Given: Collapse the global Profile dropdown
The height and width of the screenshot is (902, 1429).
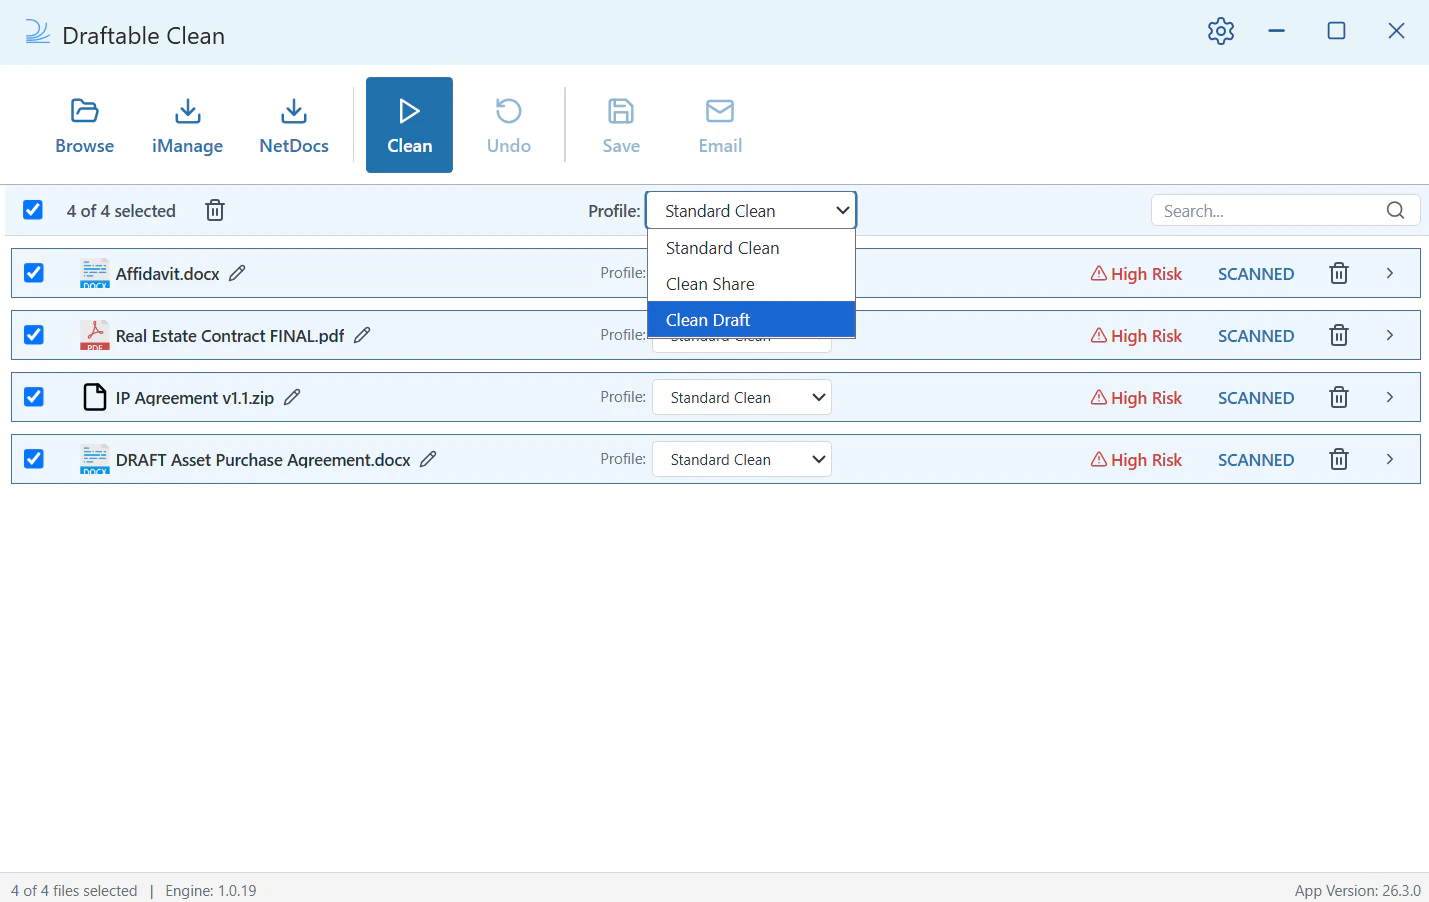Looking at the screenshot, I should 751,210.
